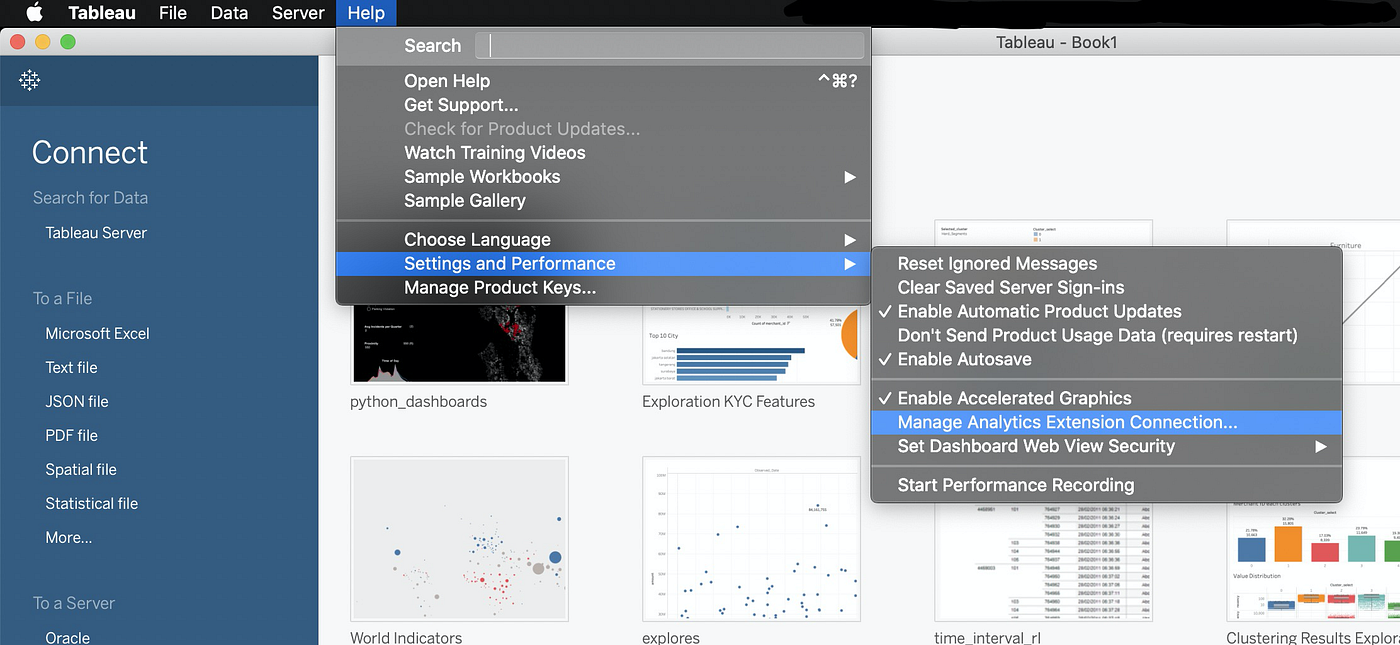Click the Exploration KYC Features label

(x=729, y=402)
